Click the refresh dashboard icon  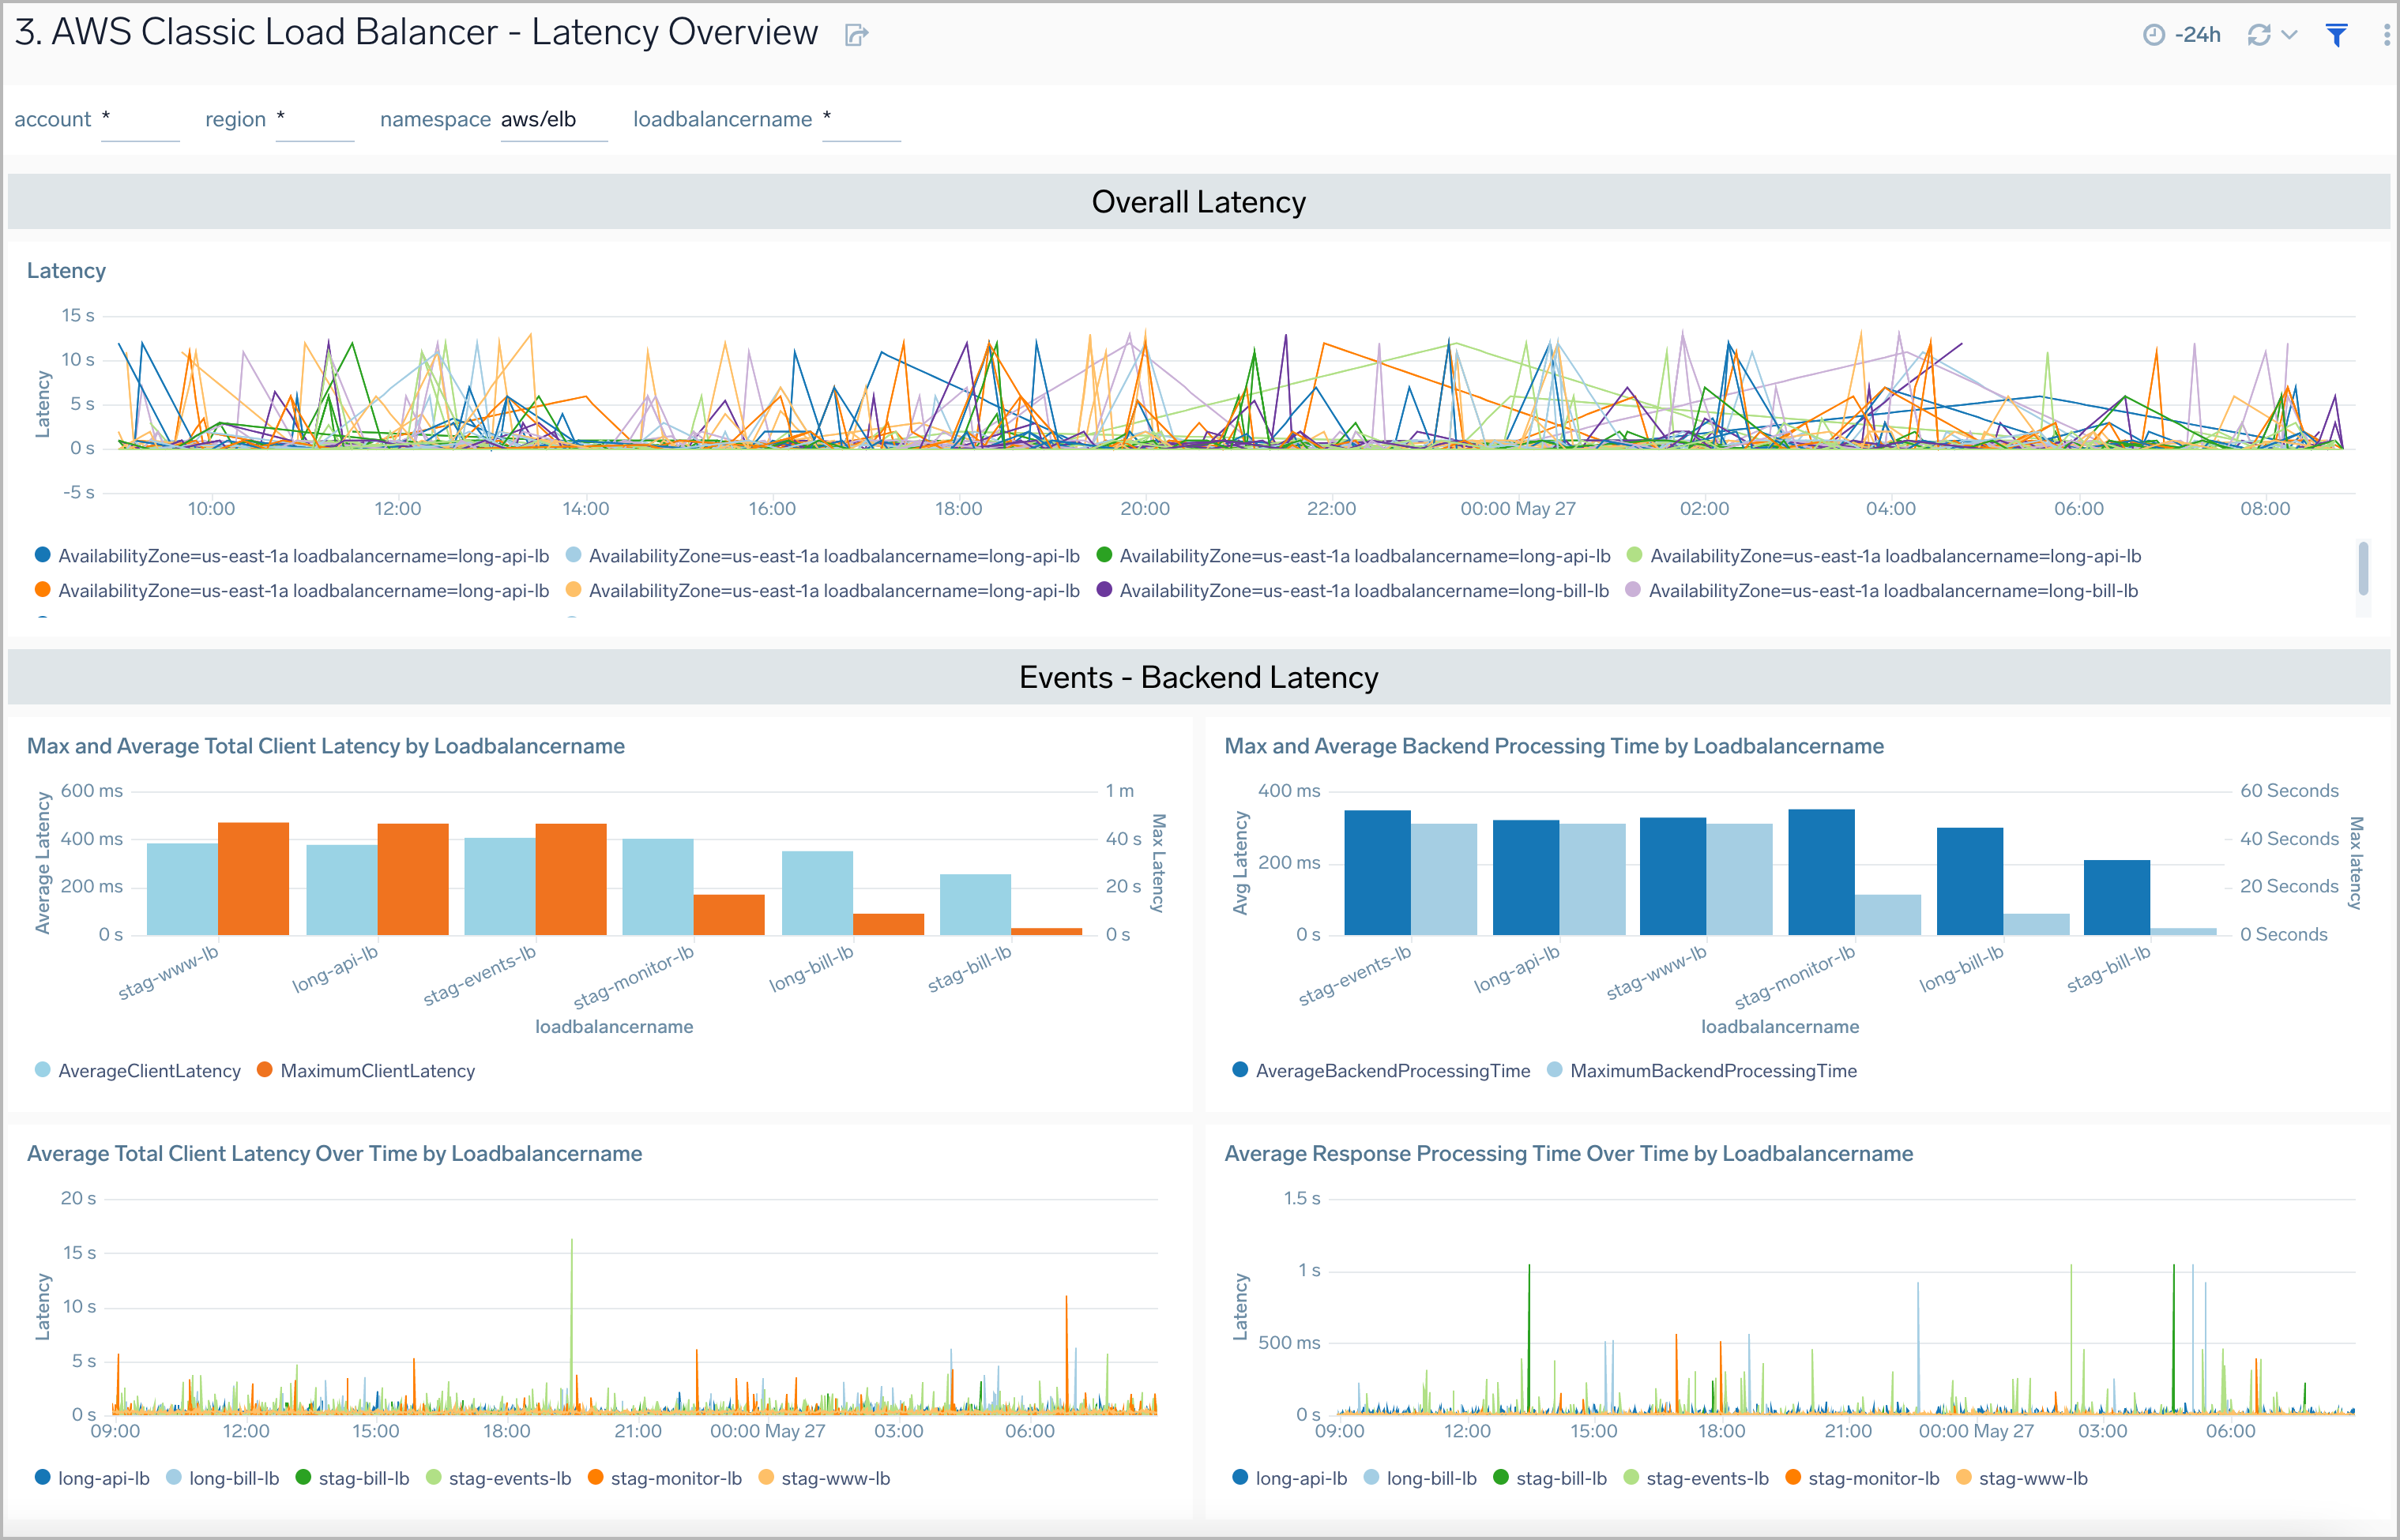tap(2258, 35)
